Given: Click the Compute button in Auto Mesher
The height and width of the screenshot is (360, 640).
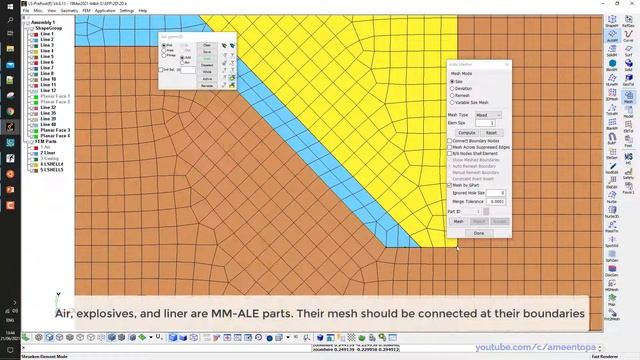Looking at the screenshot, I should [x=467, y=133].
